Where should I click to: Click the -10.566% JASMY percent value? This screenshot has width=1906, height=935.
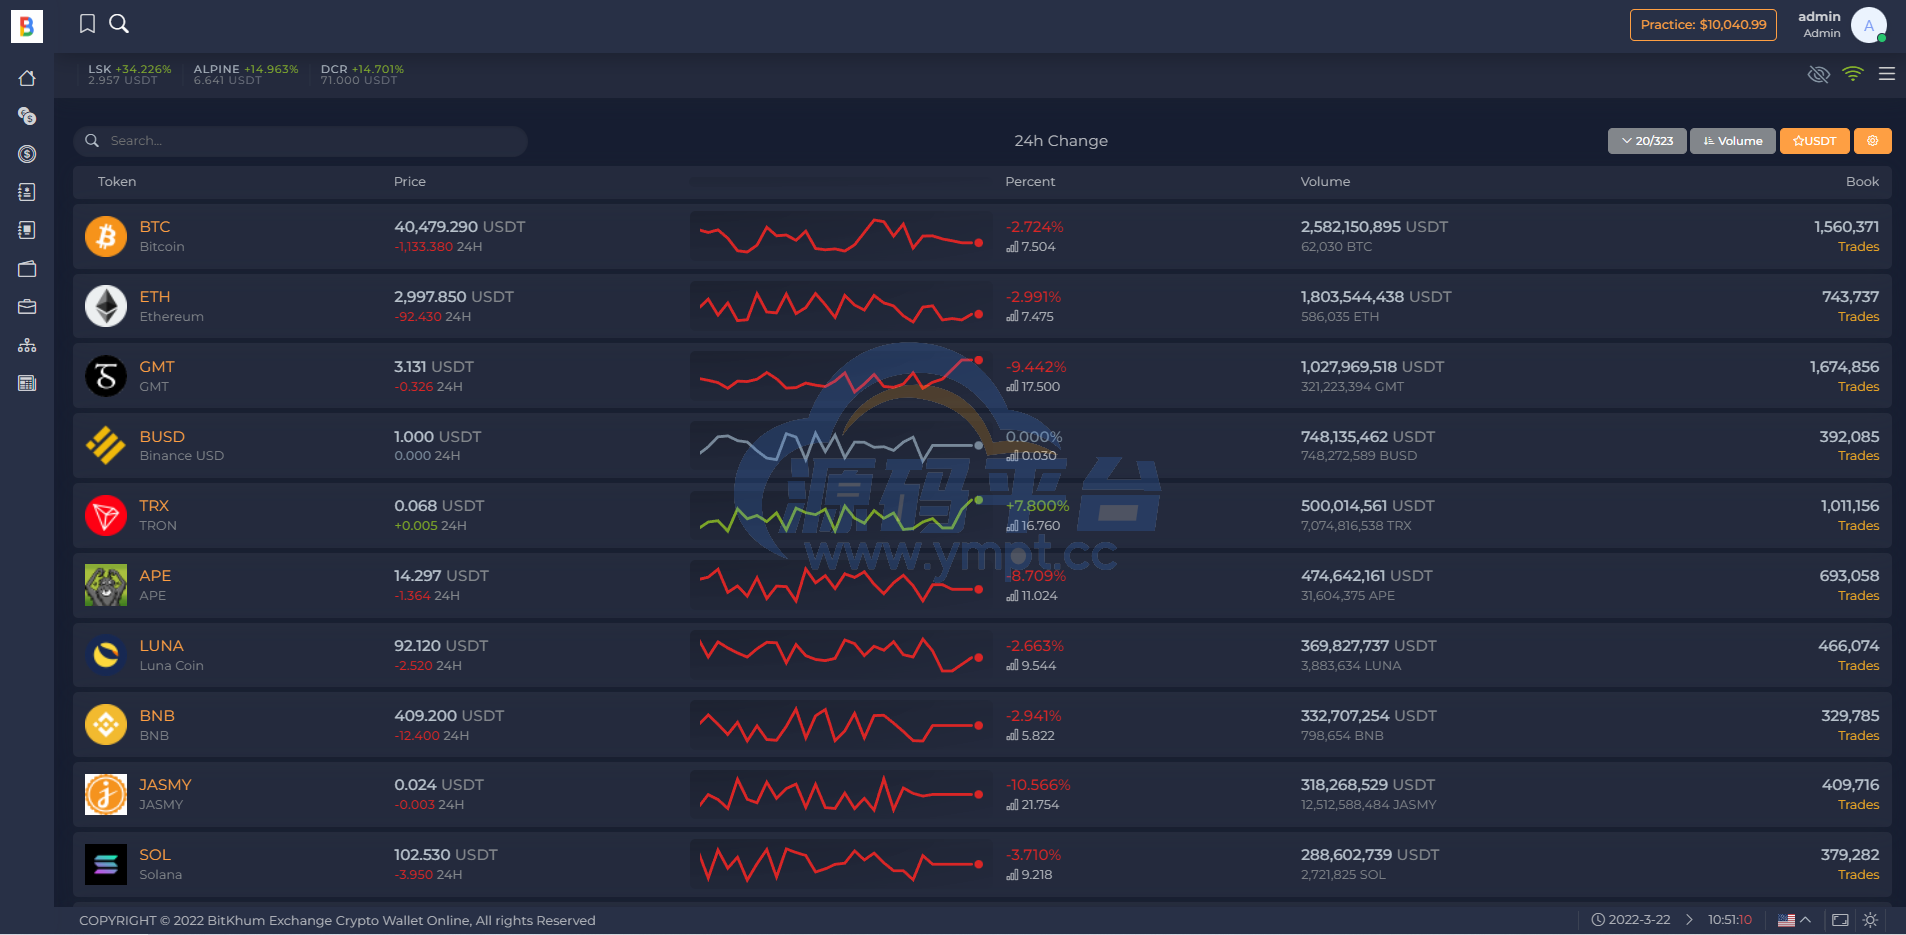(1038, 785)
